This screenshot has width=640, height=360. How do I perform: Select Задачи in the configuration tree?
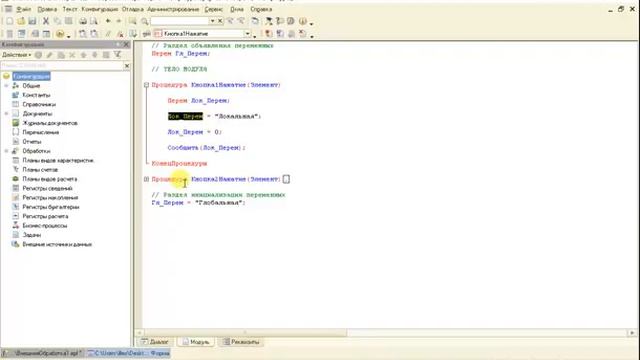click(x=31, y=235)
